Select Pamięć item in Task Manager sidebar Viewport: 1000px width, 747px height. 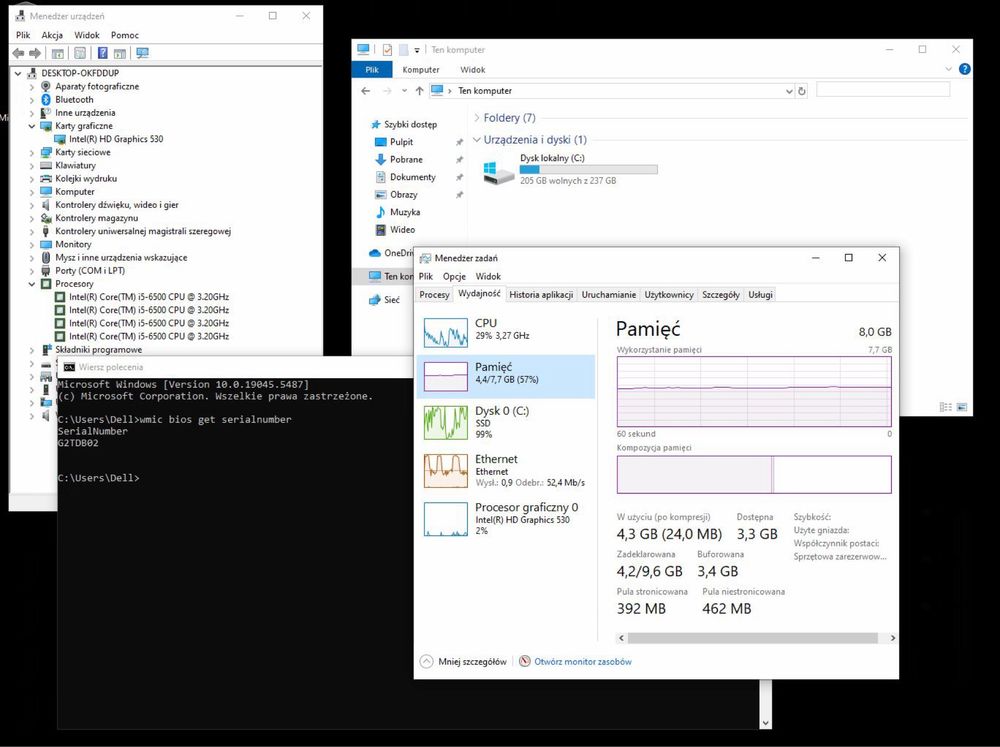pos(506,377)
